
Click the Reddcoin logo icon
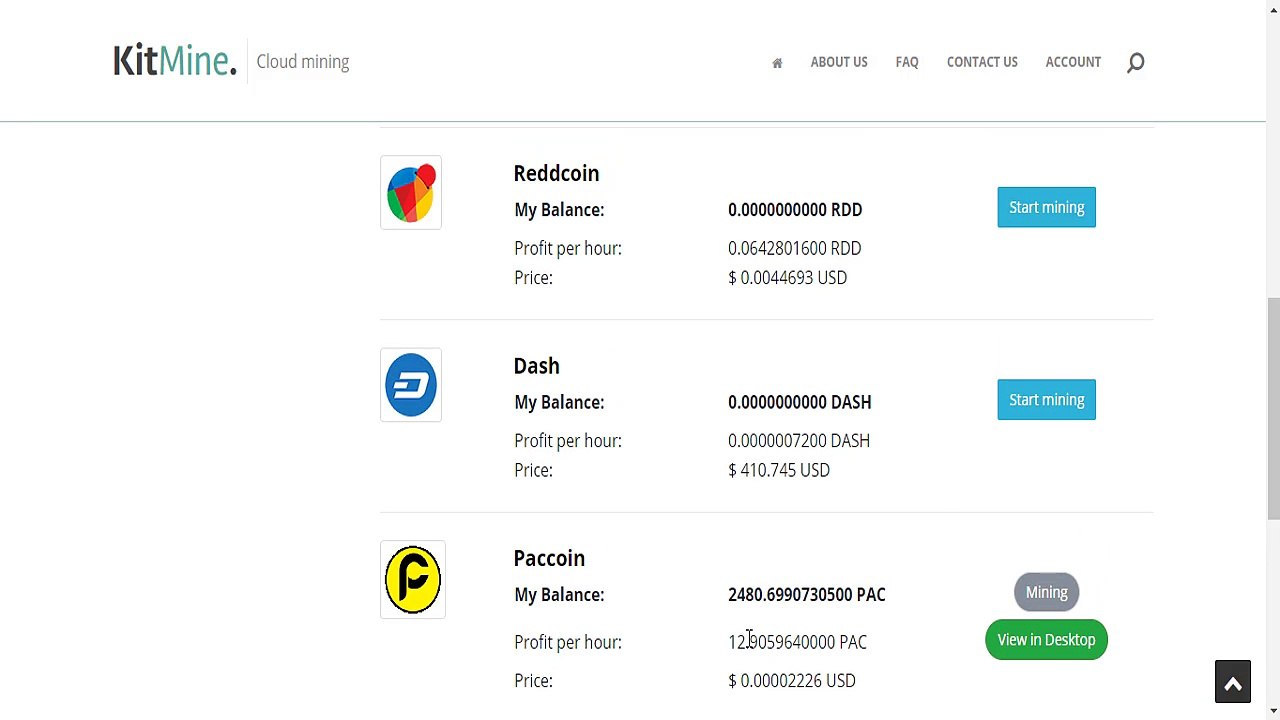click(x=411, y=193)
